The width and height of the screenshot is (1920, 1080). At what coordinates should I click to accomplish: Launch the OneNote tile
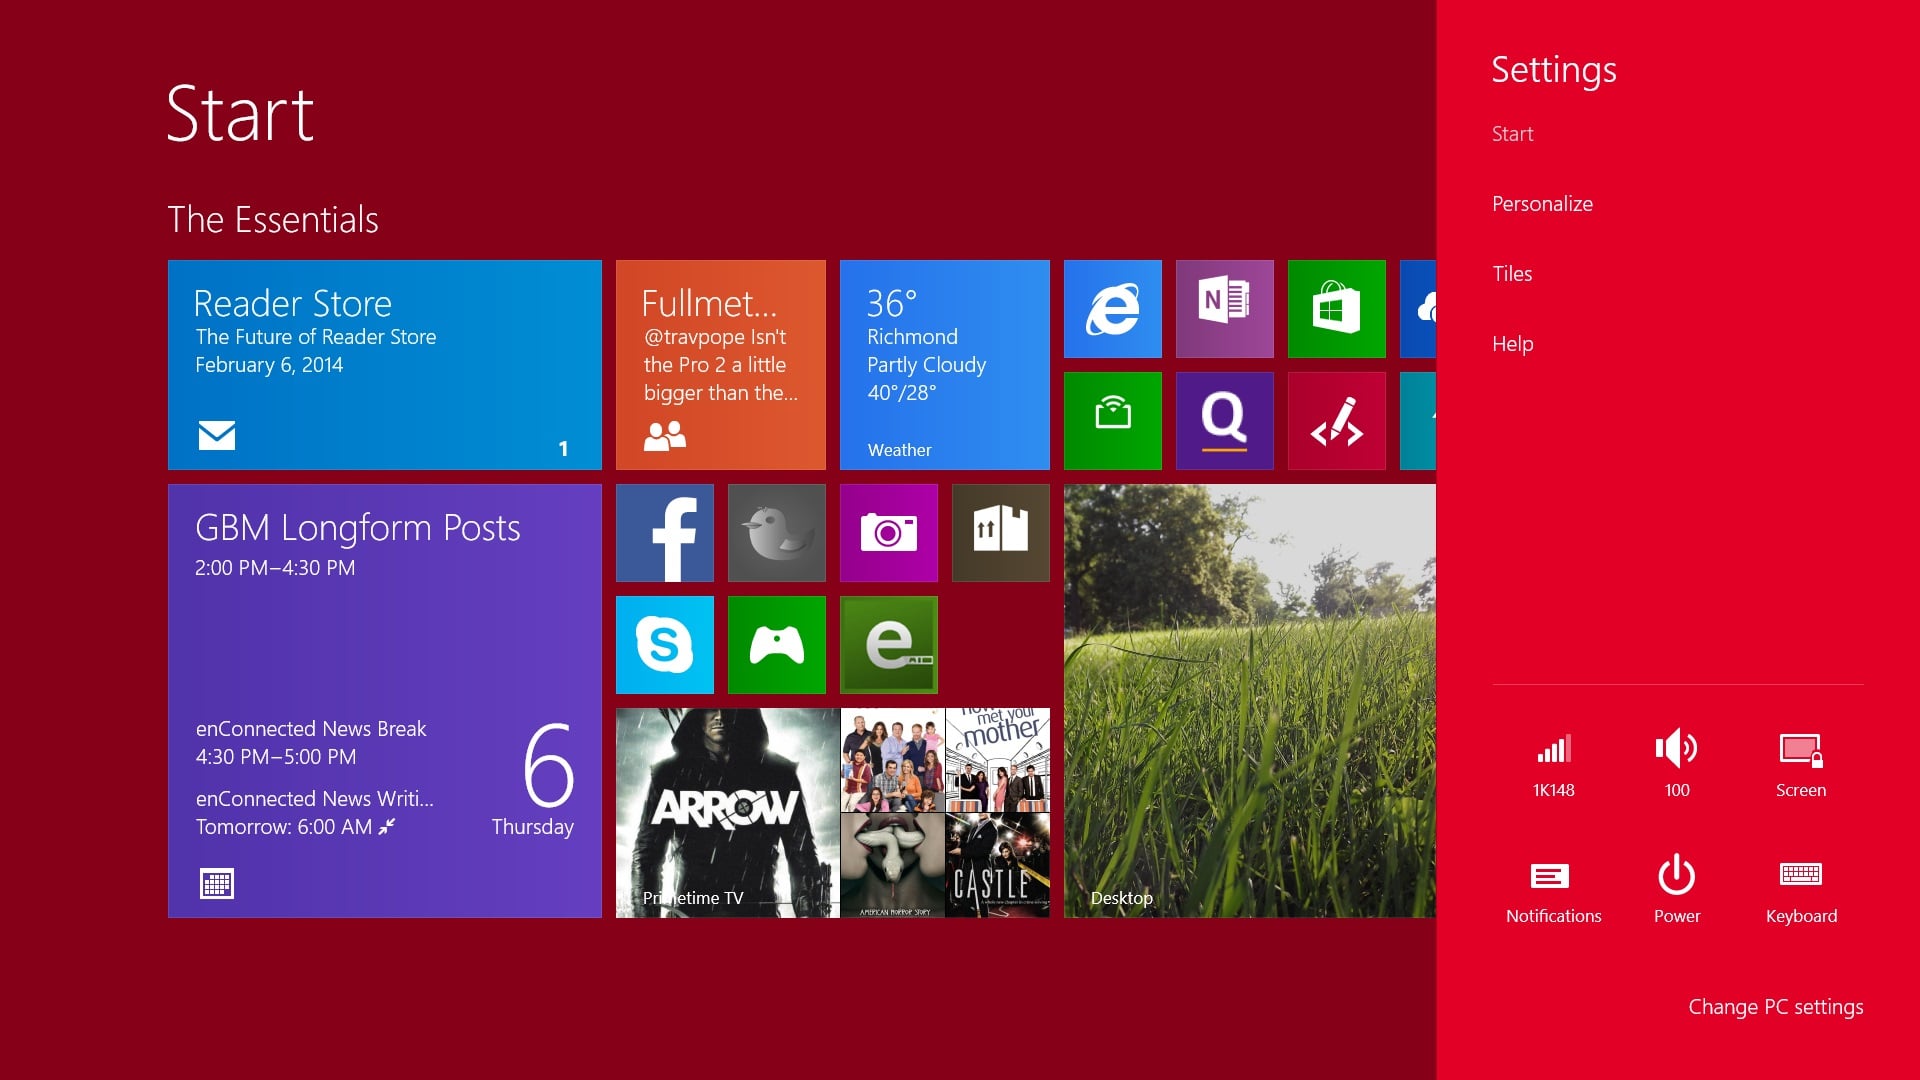[x=1225, y=309]
